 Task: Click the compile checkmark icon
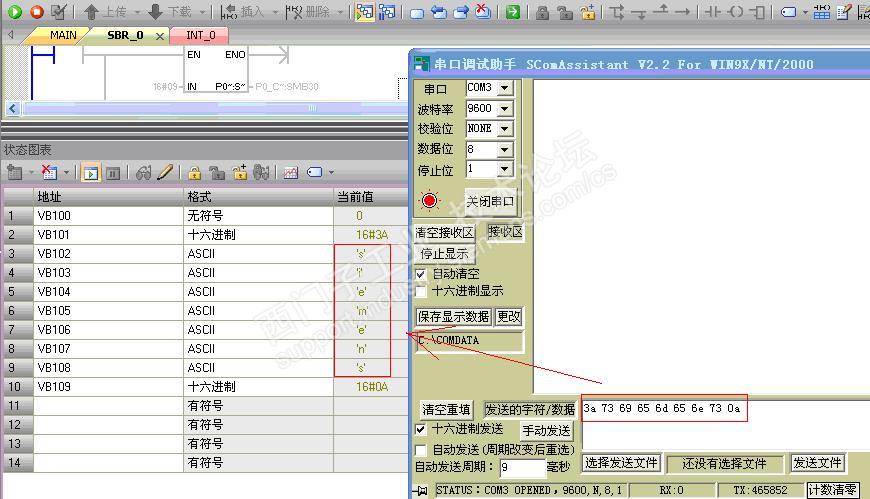tap(58, 11)
